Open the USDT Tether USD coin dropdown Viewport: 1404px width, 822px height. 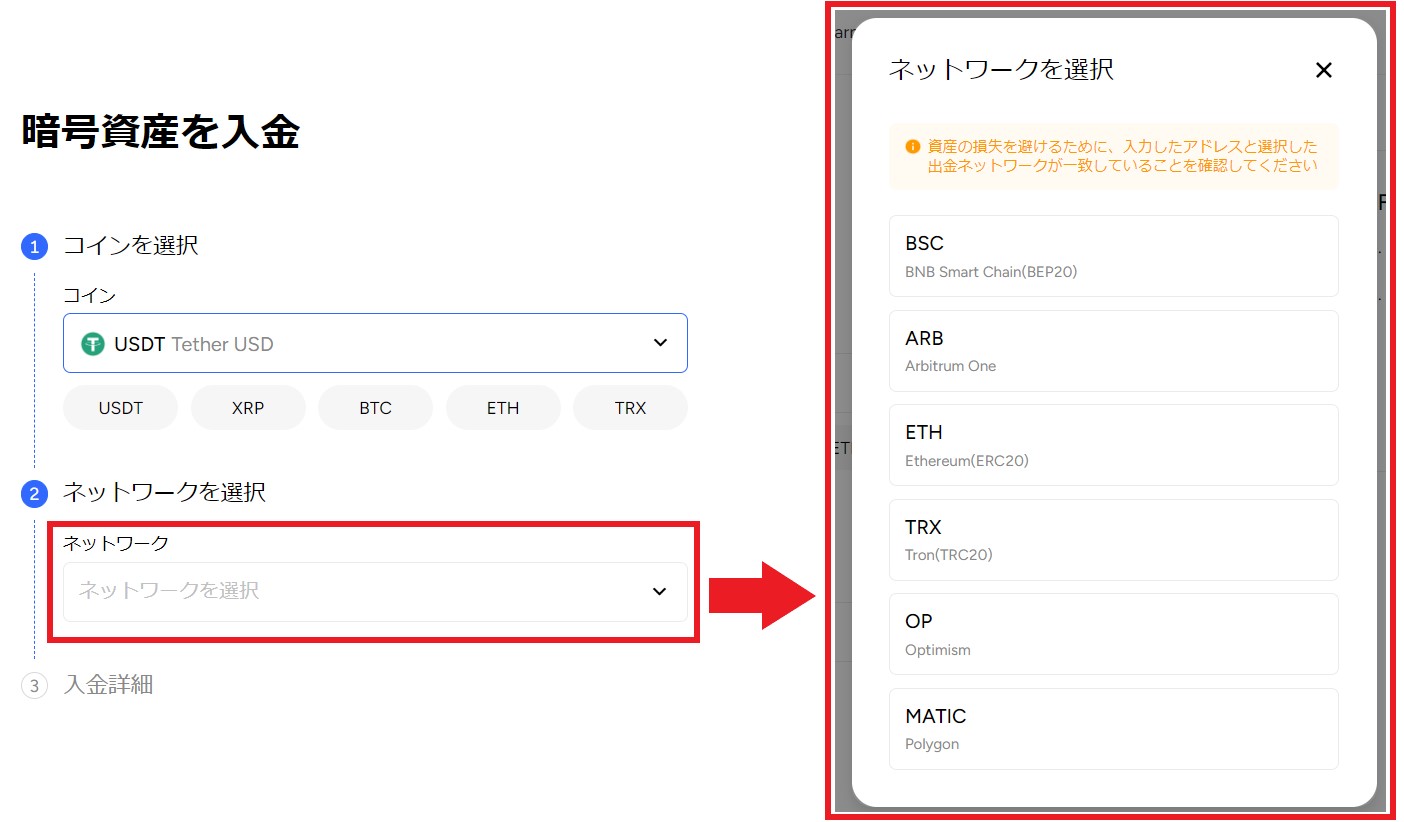pos(375,343)
